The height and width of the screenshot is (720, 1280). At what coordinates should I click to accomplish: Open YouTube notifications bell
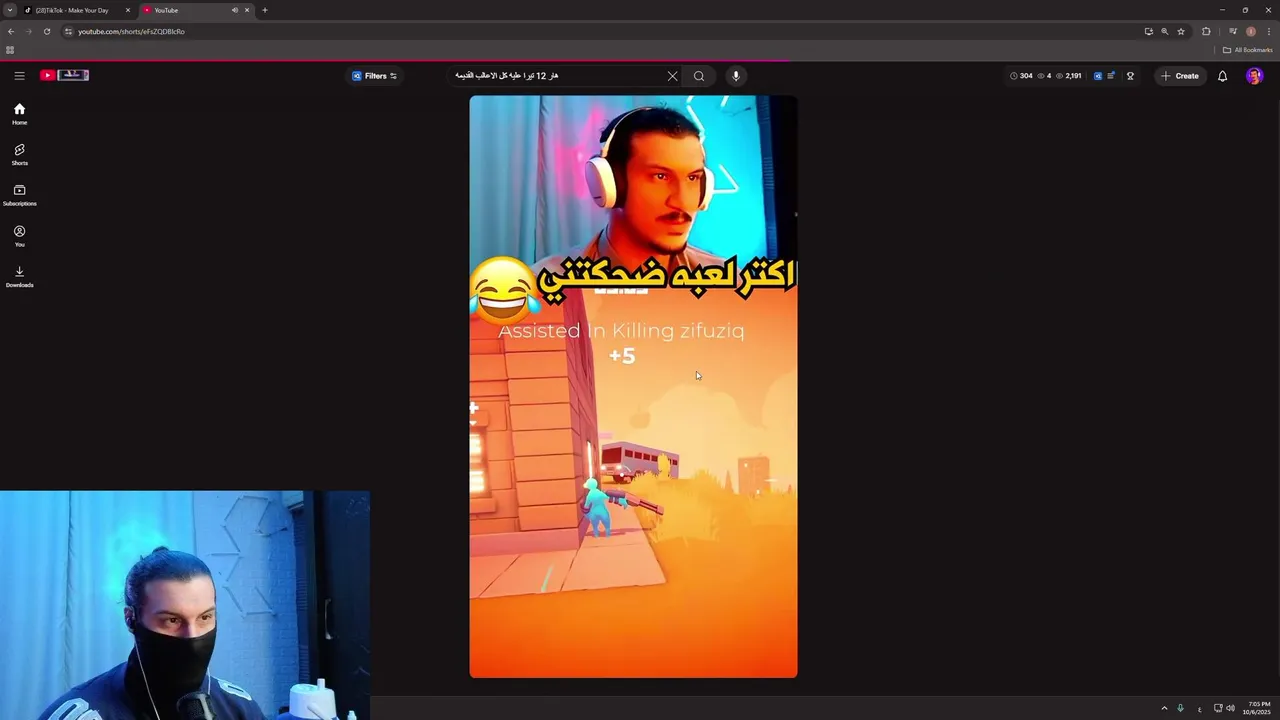click(1222, 76)
